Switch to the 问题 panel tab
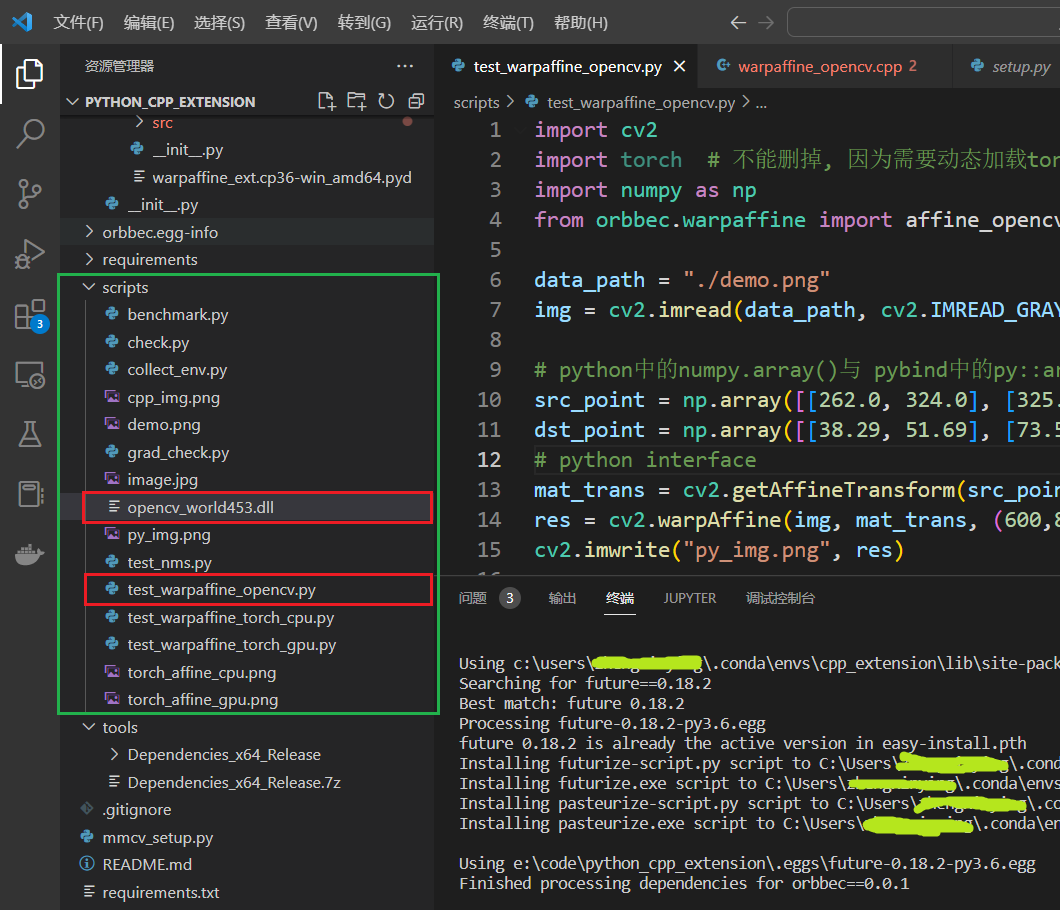 click(473, 598)
